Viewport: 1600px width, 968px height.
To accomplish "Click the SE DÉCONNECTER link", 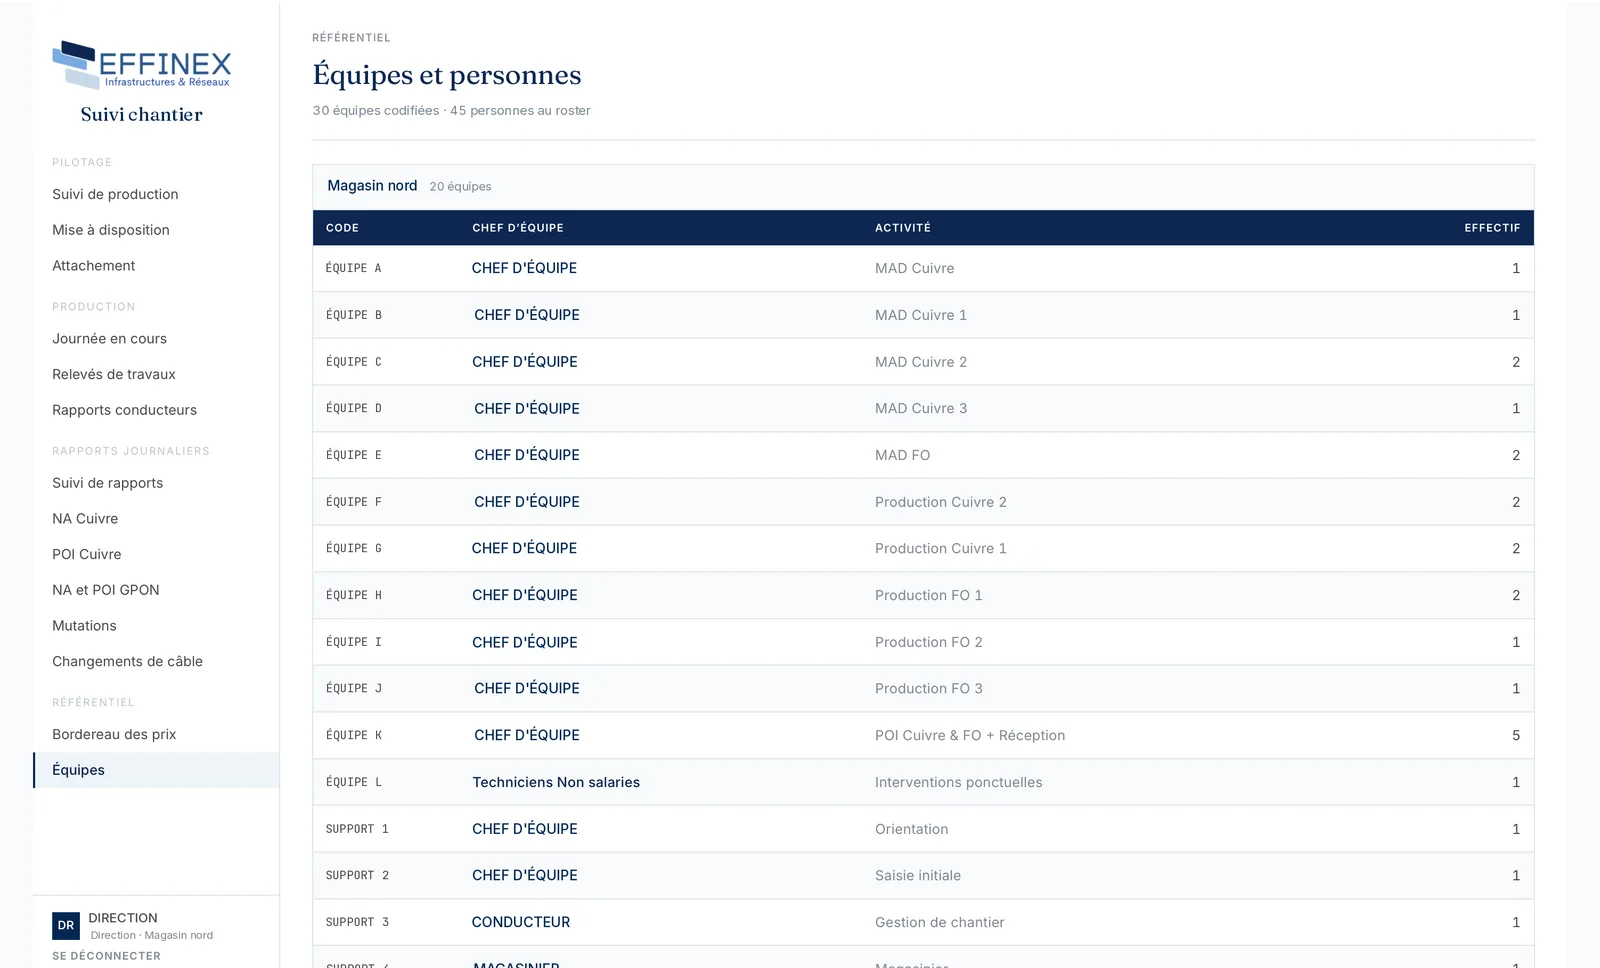I will click(106, 956).
